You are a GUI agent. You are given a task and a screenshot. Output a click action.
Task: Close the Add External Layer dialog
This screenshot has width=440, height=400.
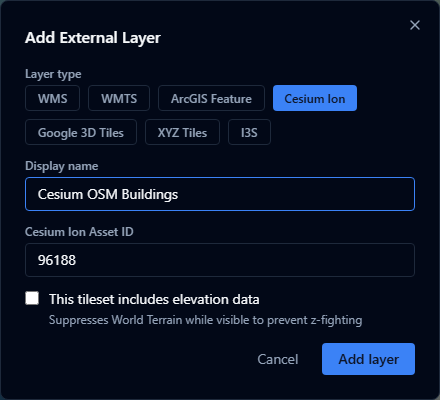point(415,25)
